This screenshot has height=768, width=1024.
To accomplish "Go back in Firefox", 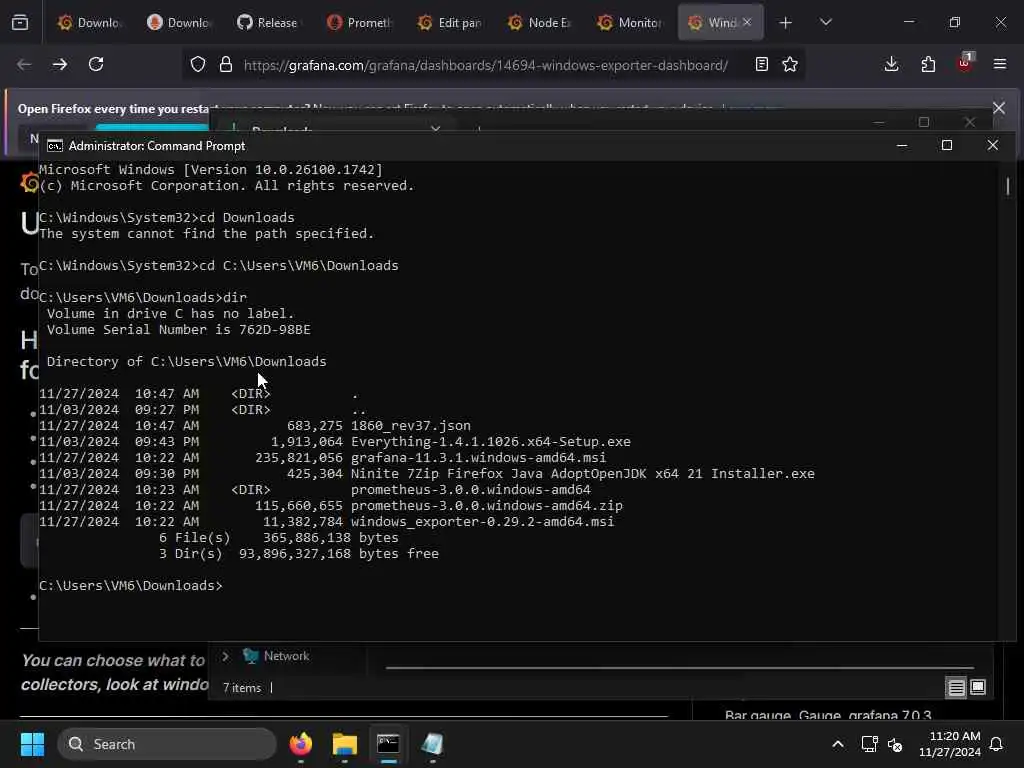I will tap(24, 64).
